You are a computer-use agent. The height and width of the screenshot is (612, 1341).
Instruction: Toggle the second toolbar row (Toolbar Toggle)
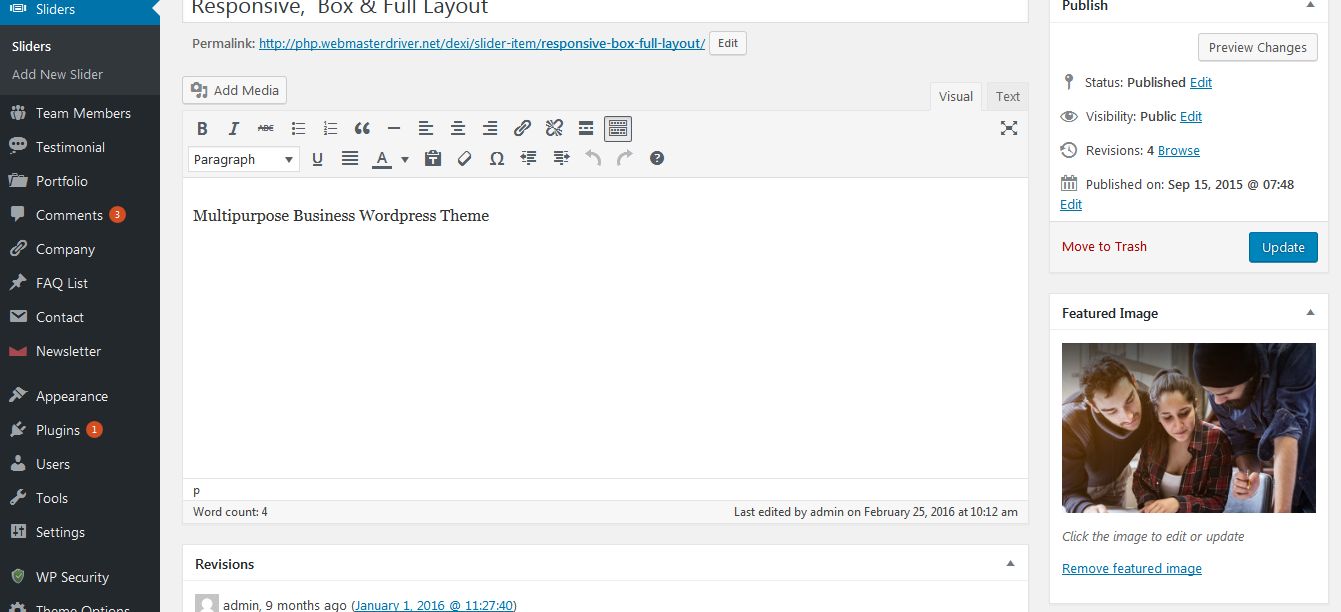[618, 128]
